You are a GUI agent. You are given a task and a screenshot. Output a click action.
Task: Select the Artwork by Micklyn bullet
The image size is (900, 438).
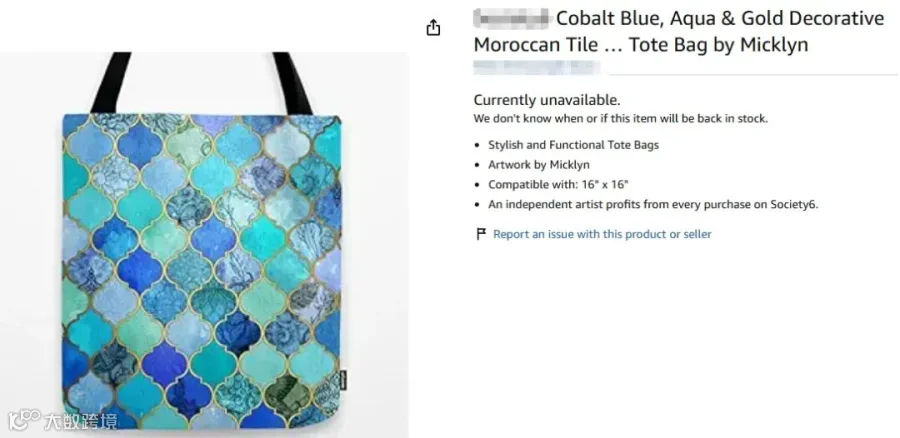tap(539, 165)
